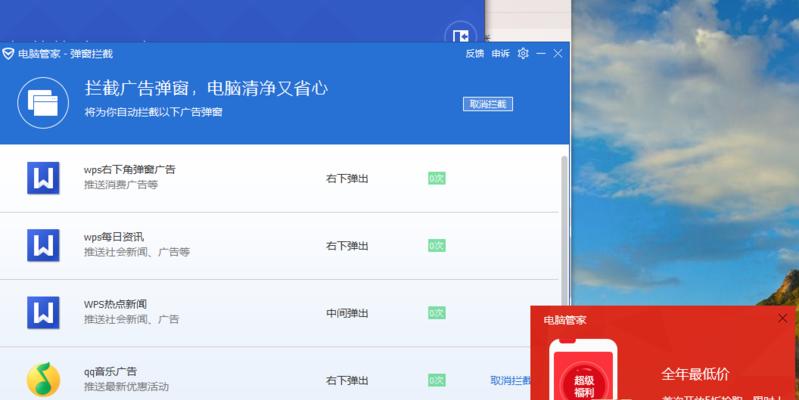This screenshot has width=799, height=400.
Task: Click the exit icon in the background window
Action: [461, 36]
